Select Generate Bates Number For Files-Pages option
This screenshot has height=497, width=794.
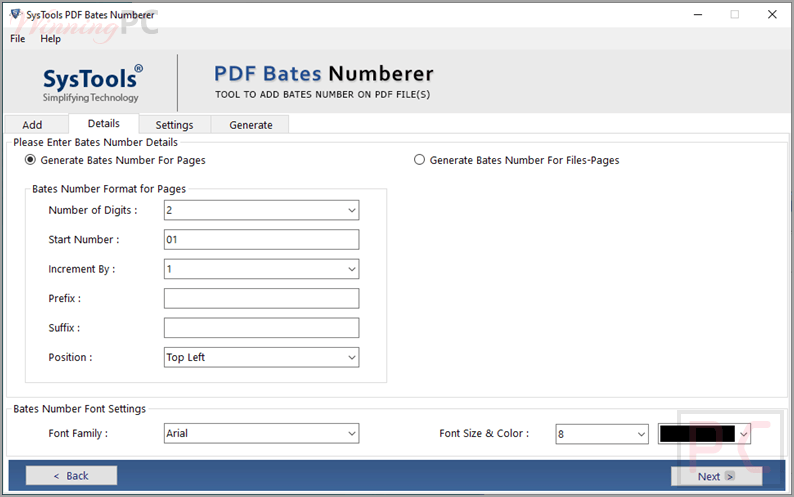pos(517,160)
